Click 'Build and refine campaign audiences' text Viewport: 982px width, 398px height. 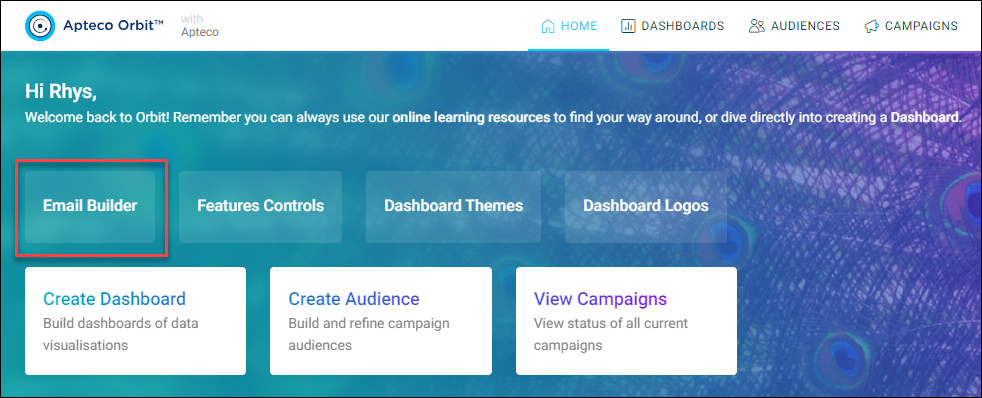[x=369, y=334]
